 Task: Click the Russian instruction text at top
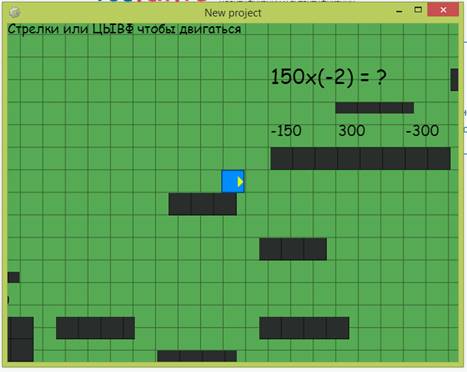pos(124,29)
